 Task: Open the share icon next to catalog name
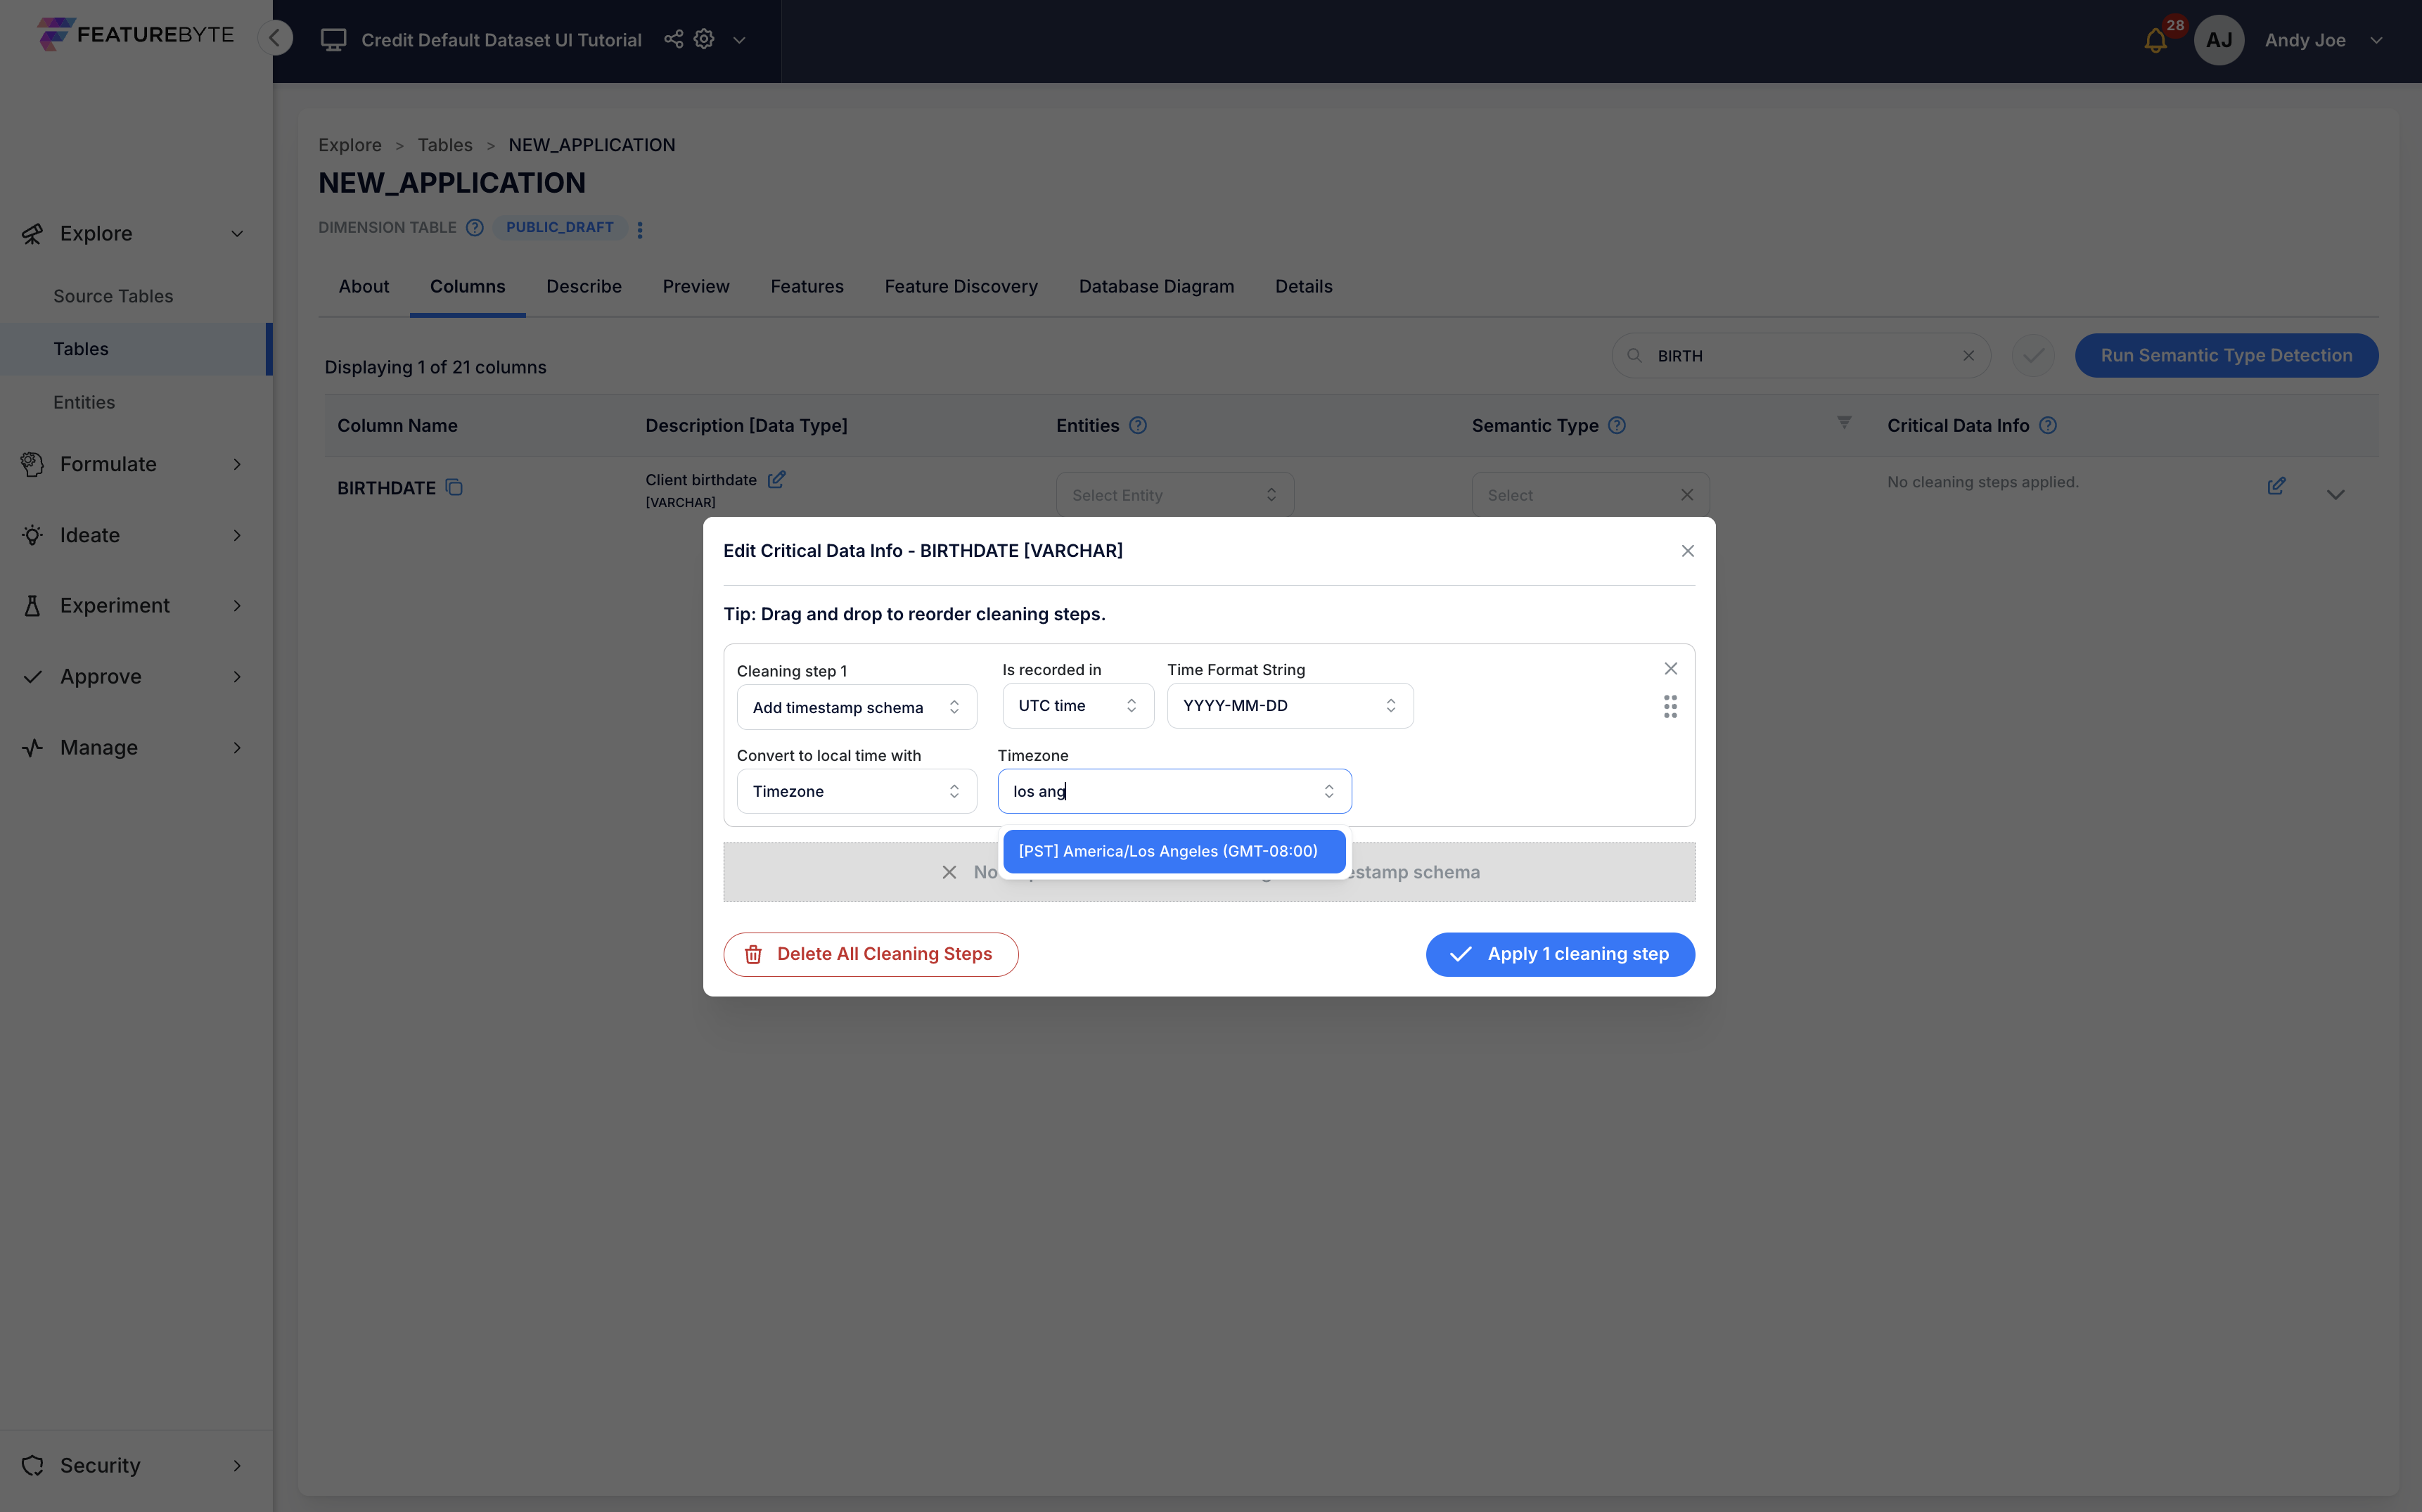(x=673, y=39)
